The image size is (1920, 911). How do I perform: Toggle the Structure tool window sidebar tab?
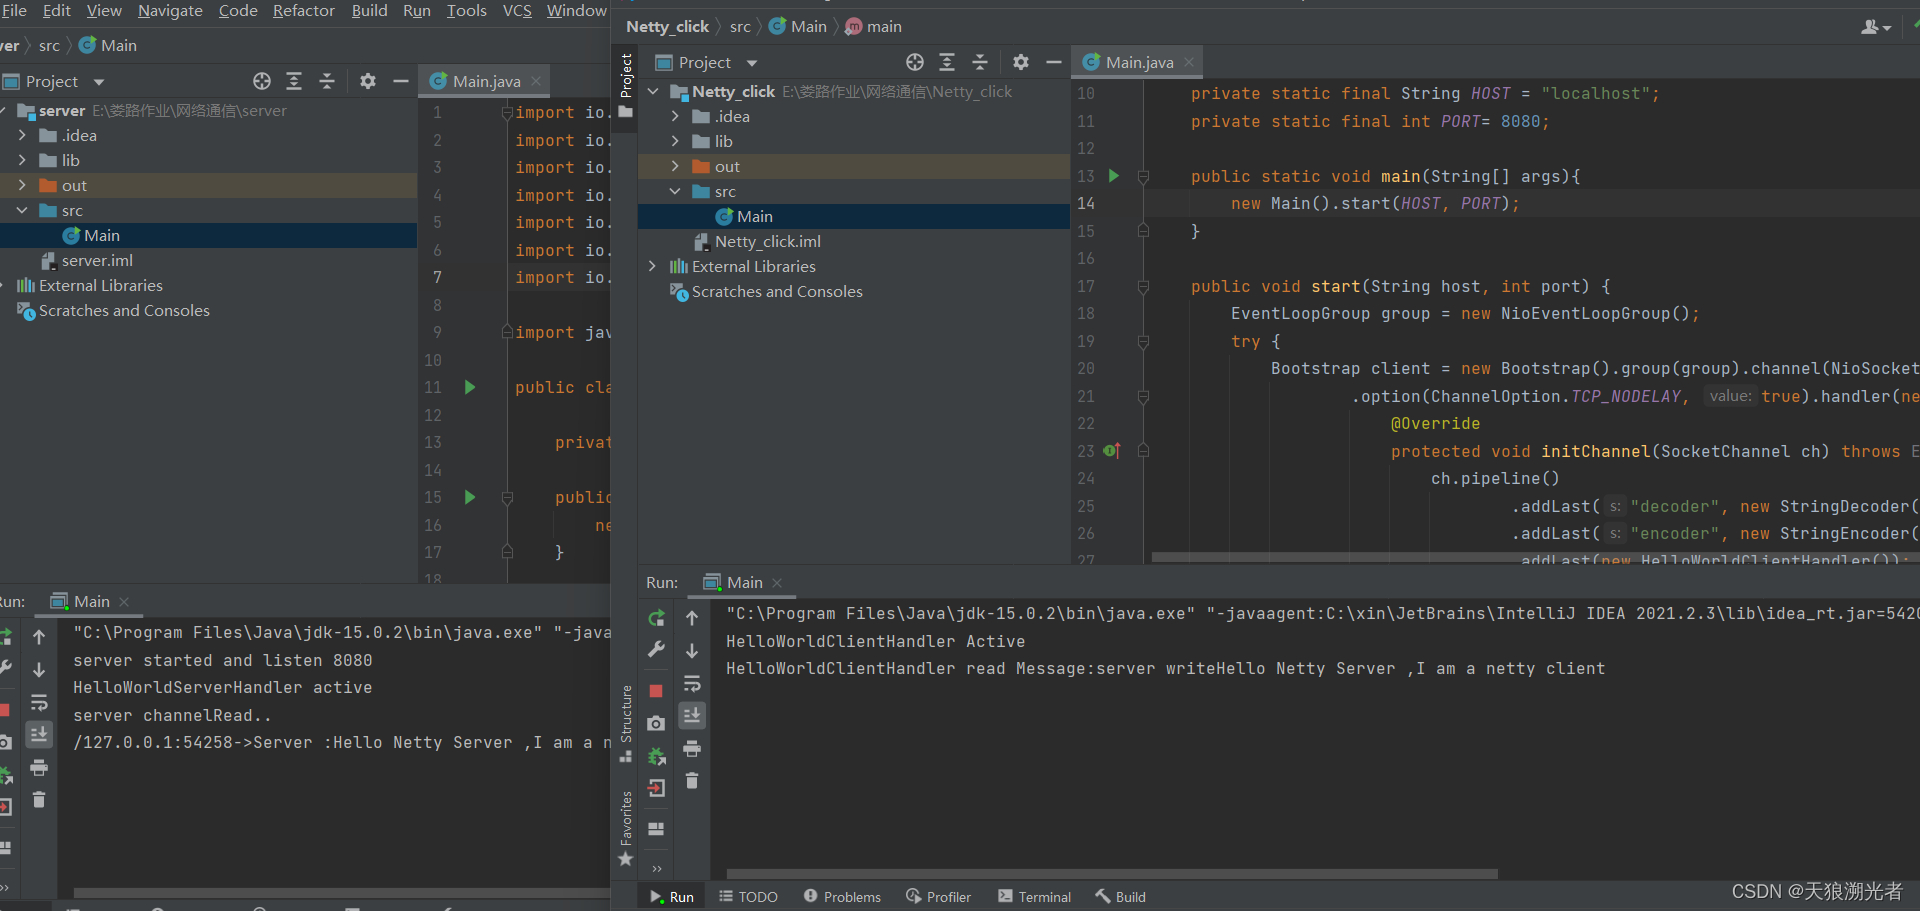626,720
